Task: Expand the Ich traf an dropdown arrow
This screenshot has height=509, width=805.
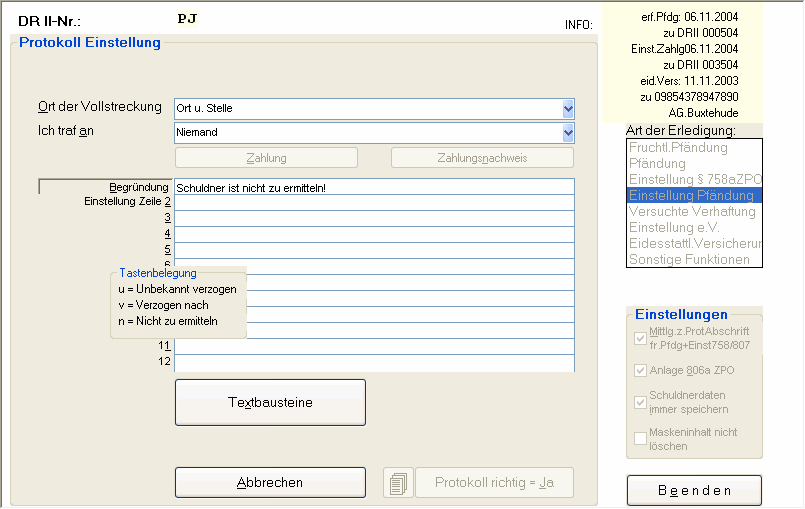Action: [568, 132]
